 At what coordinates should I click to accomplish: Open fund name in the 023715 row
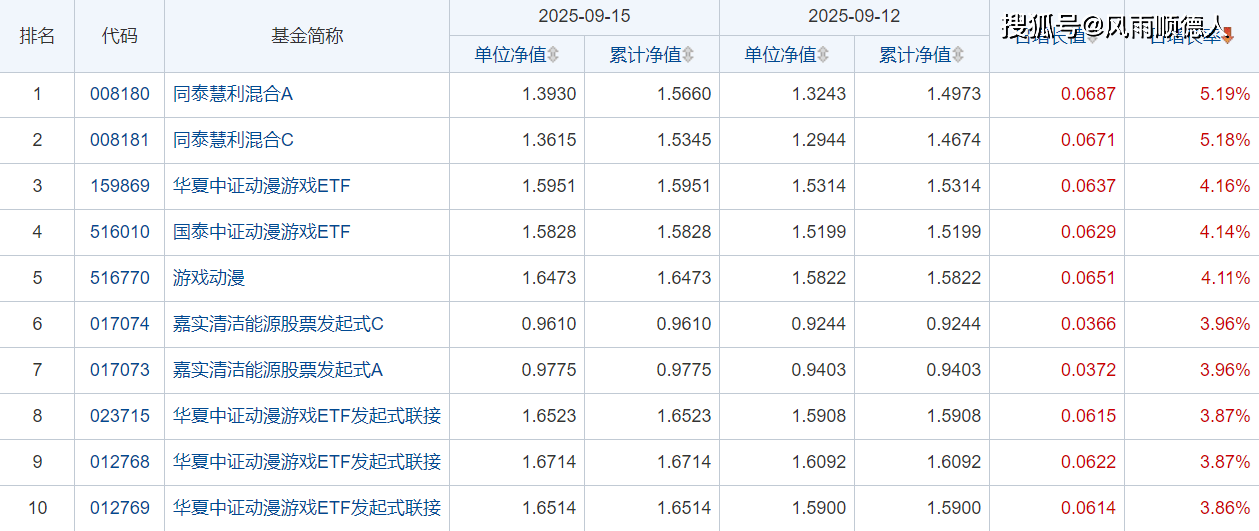[x=307, y=417]
